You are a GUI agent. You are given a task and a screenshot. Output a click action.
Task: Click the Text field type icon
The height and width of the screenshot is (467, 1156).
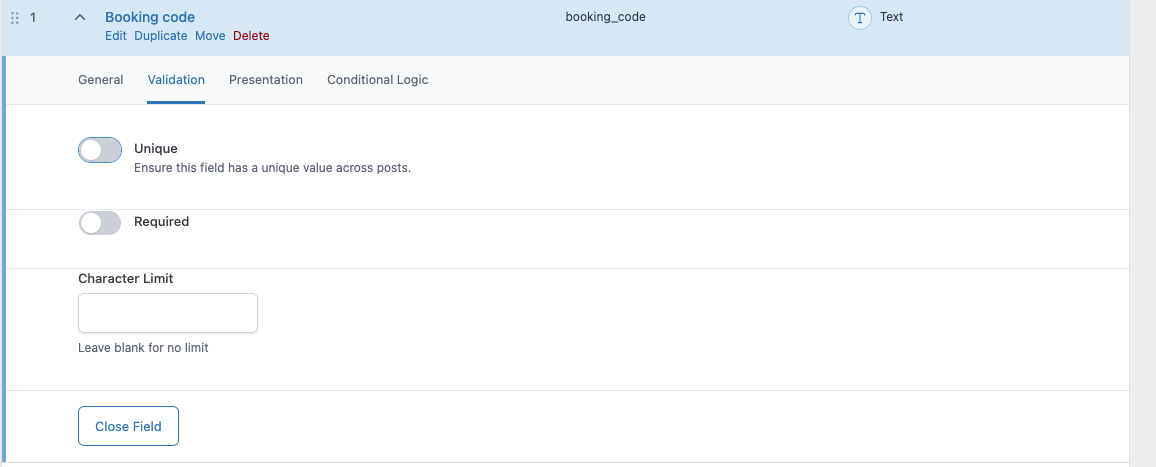(860, 18)
